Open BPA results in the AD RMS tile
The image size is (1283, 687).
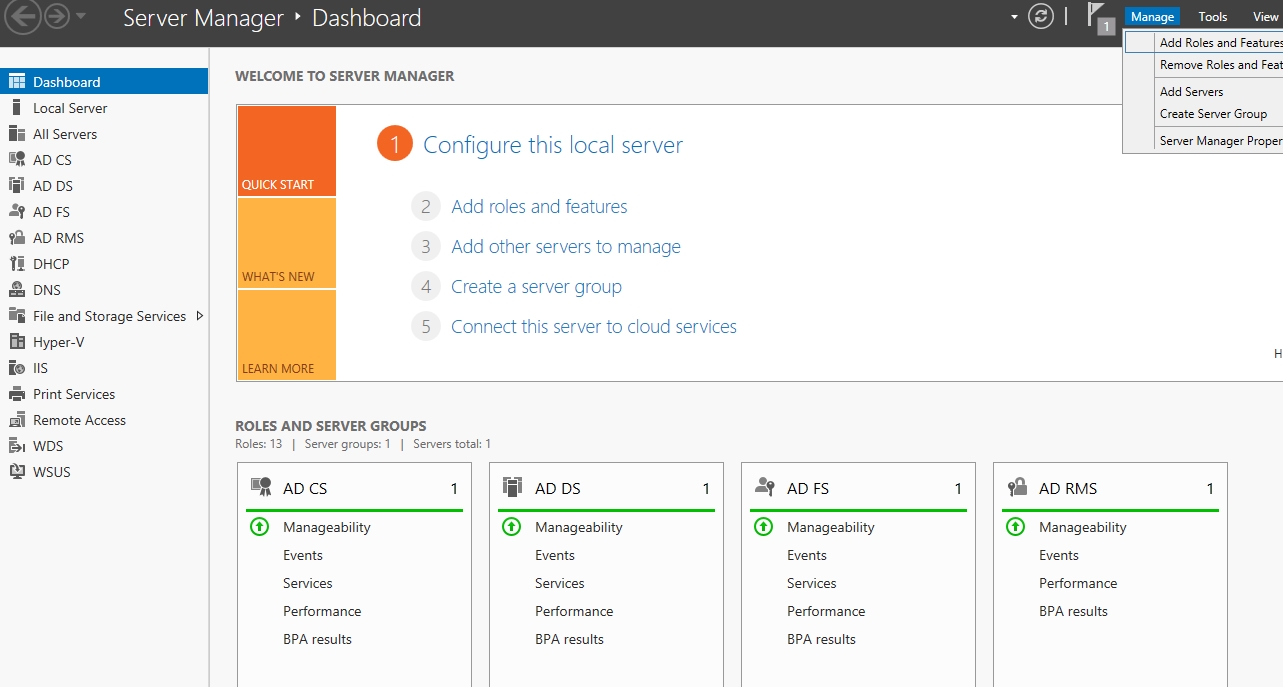(1073, 611)
